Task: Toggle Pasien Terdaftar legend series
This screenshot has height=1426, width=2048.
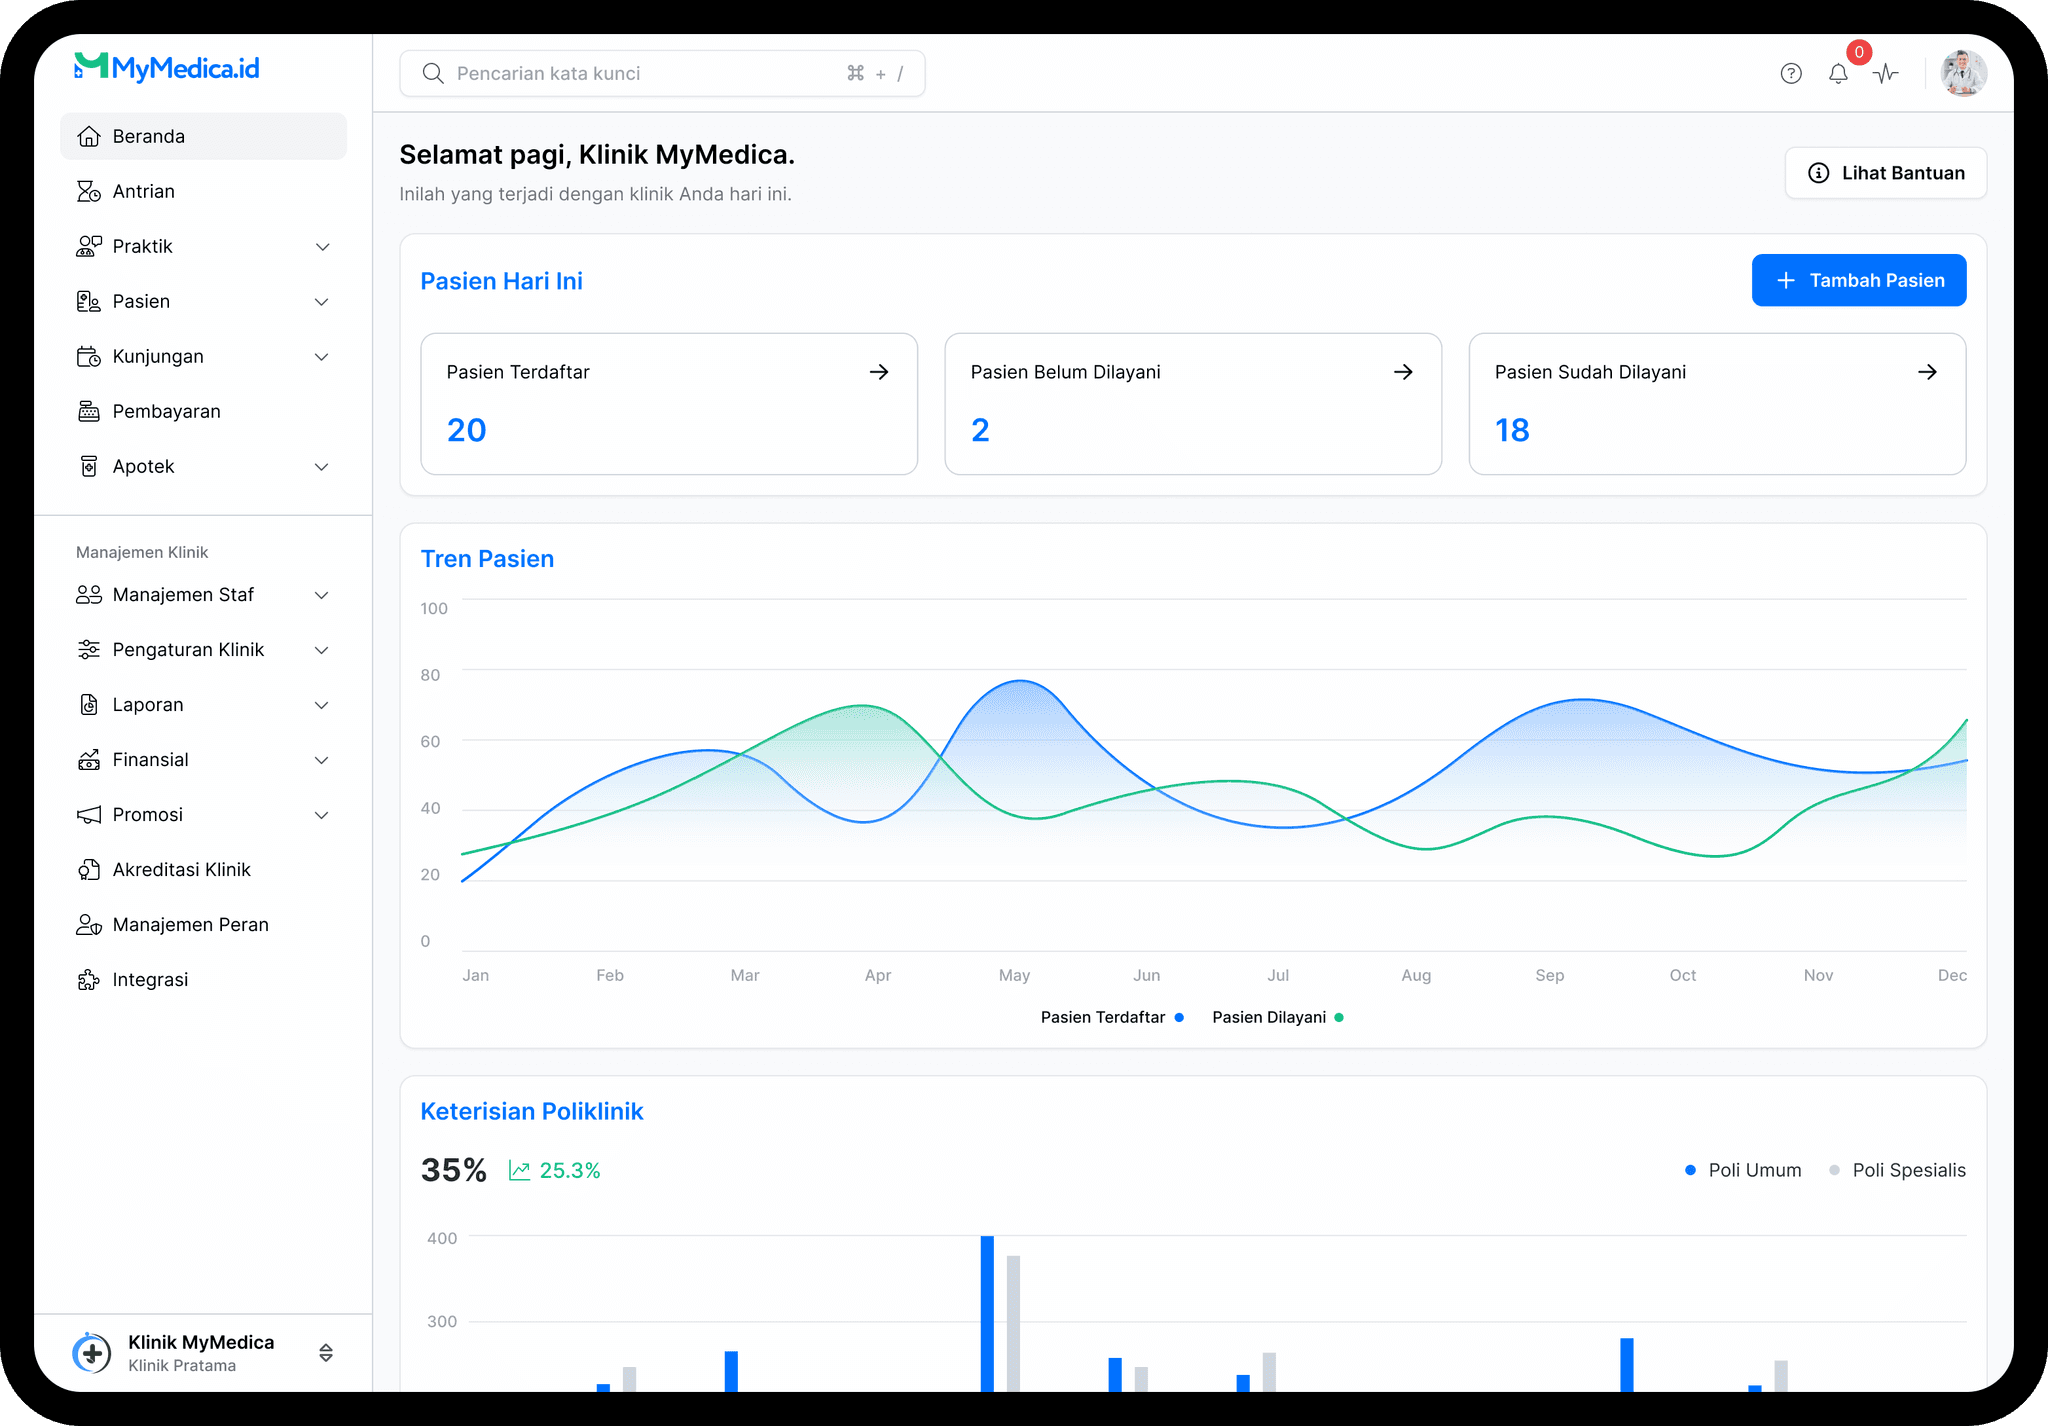Action: click(1112, 1017)
